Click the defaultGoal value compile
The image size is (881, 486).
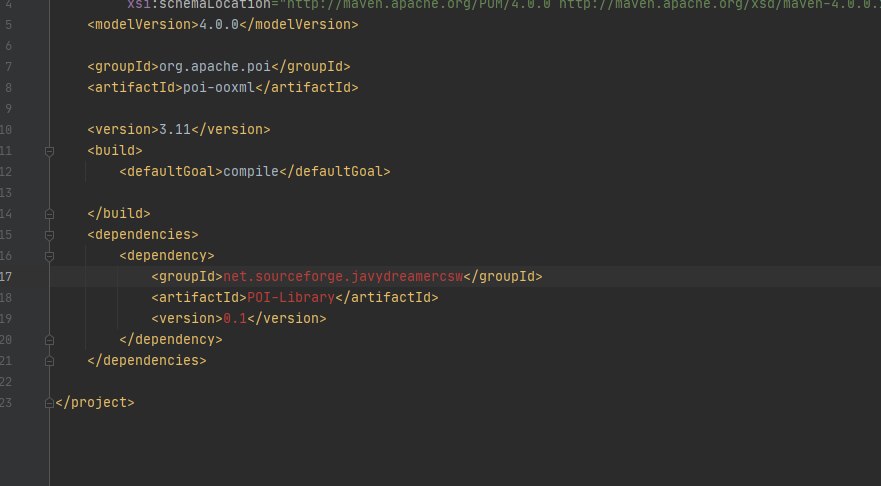[x=251, y=171]
